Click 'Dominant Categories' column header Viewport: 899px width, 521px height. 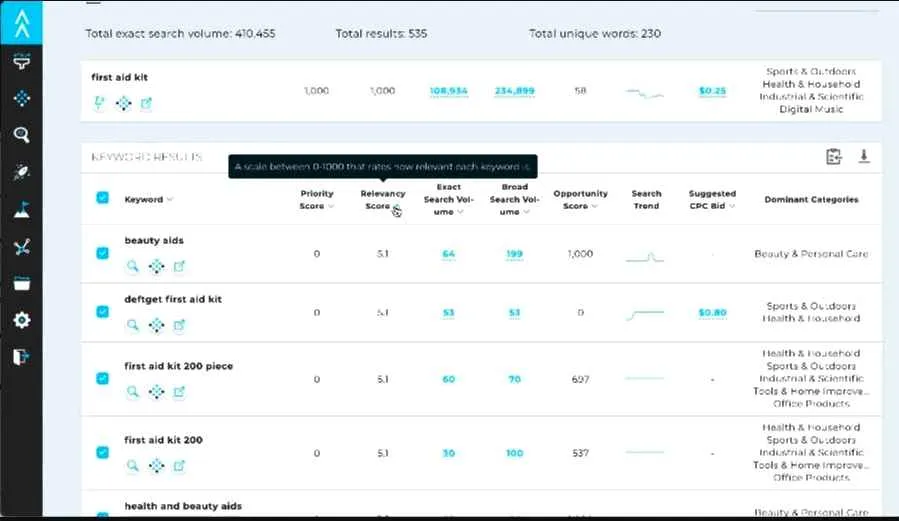coord(811,199)
